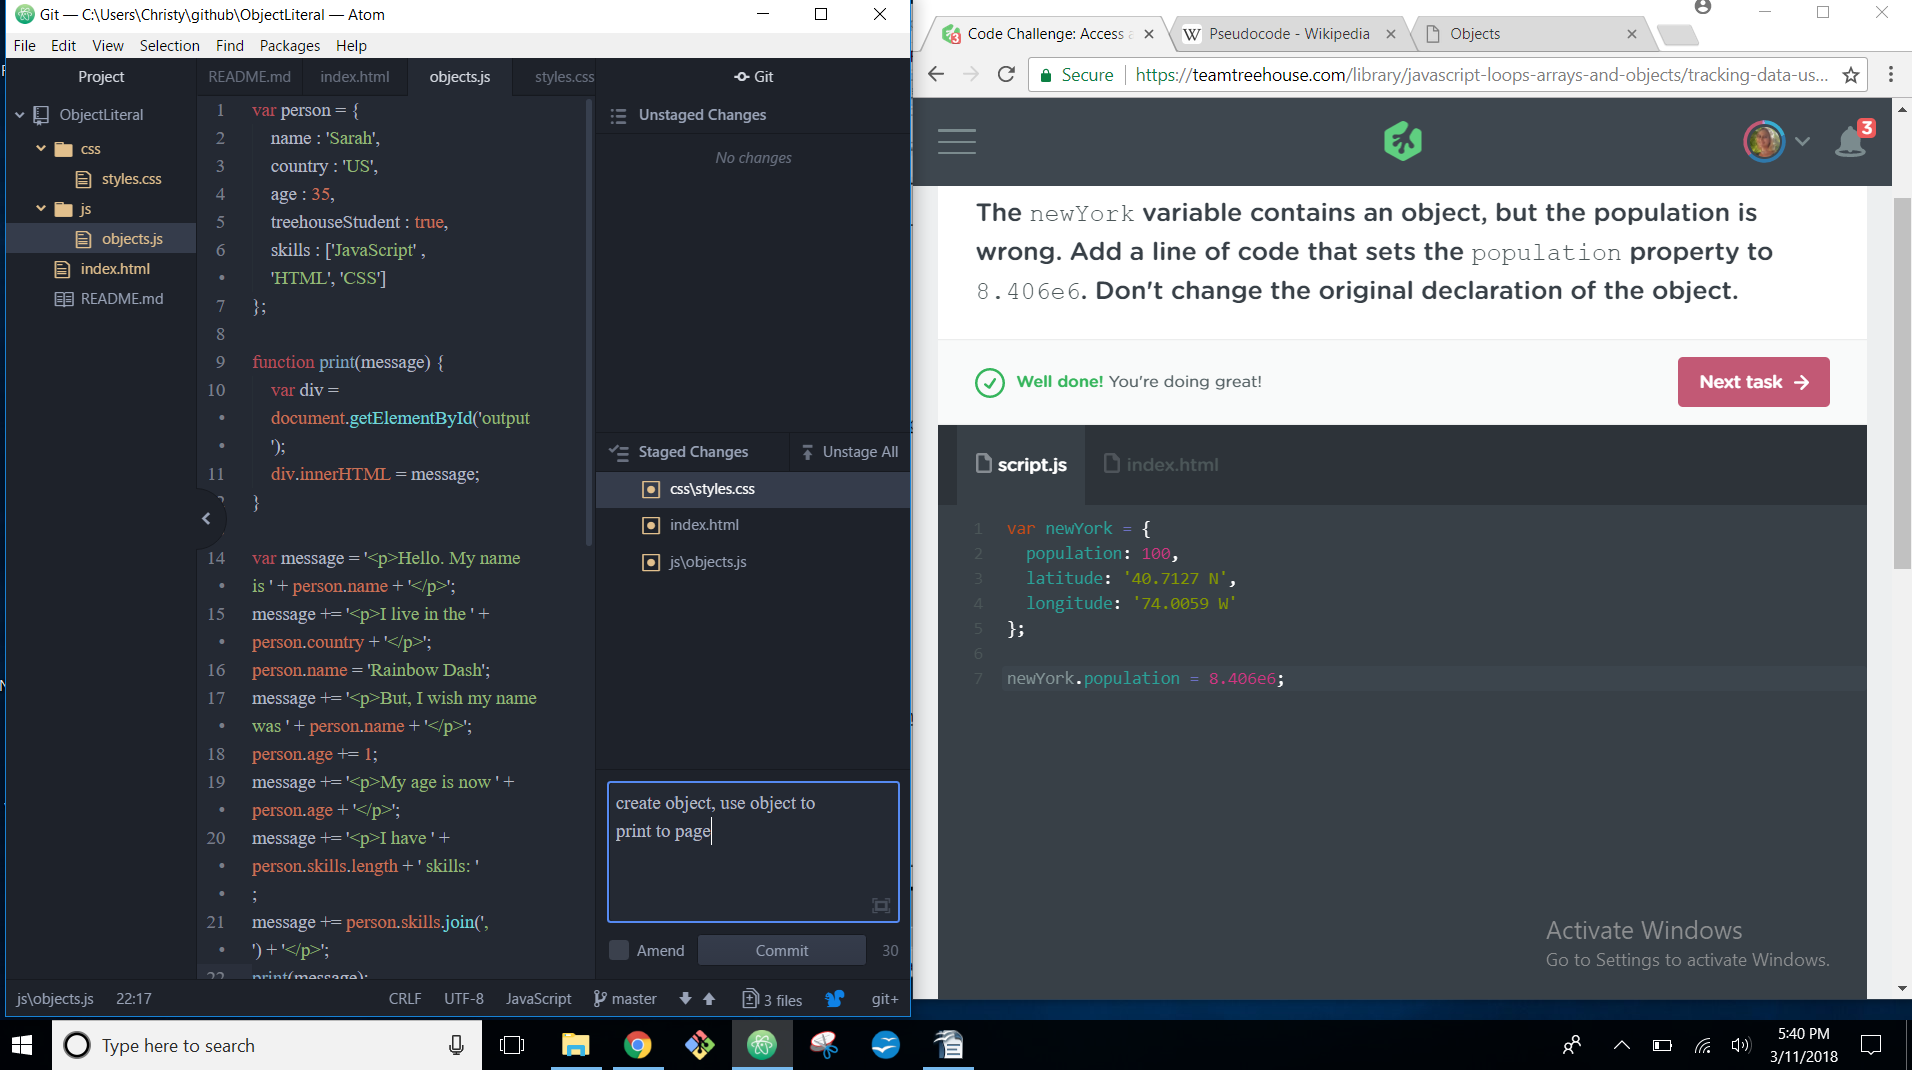Bookmark this page with star icon
Viewport: 1912px width, 1070px height.
(1851, 75)
